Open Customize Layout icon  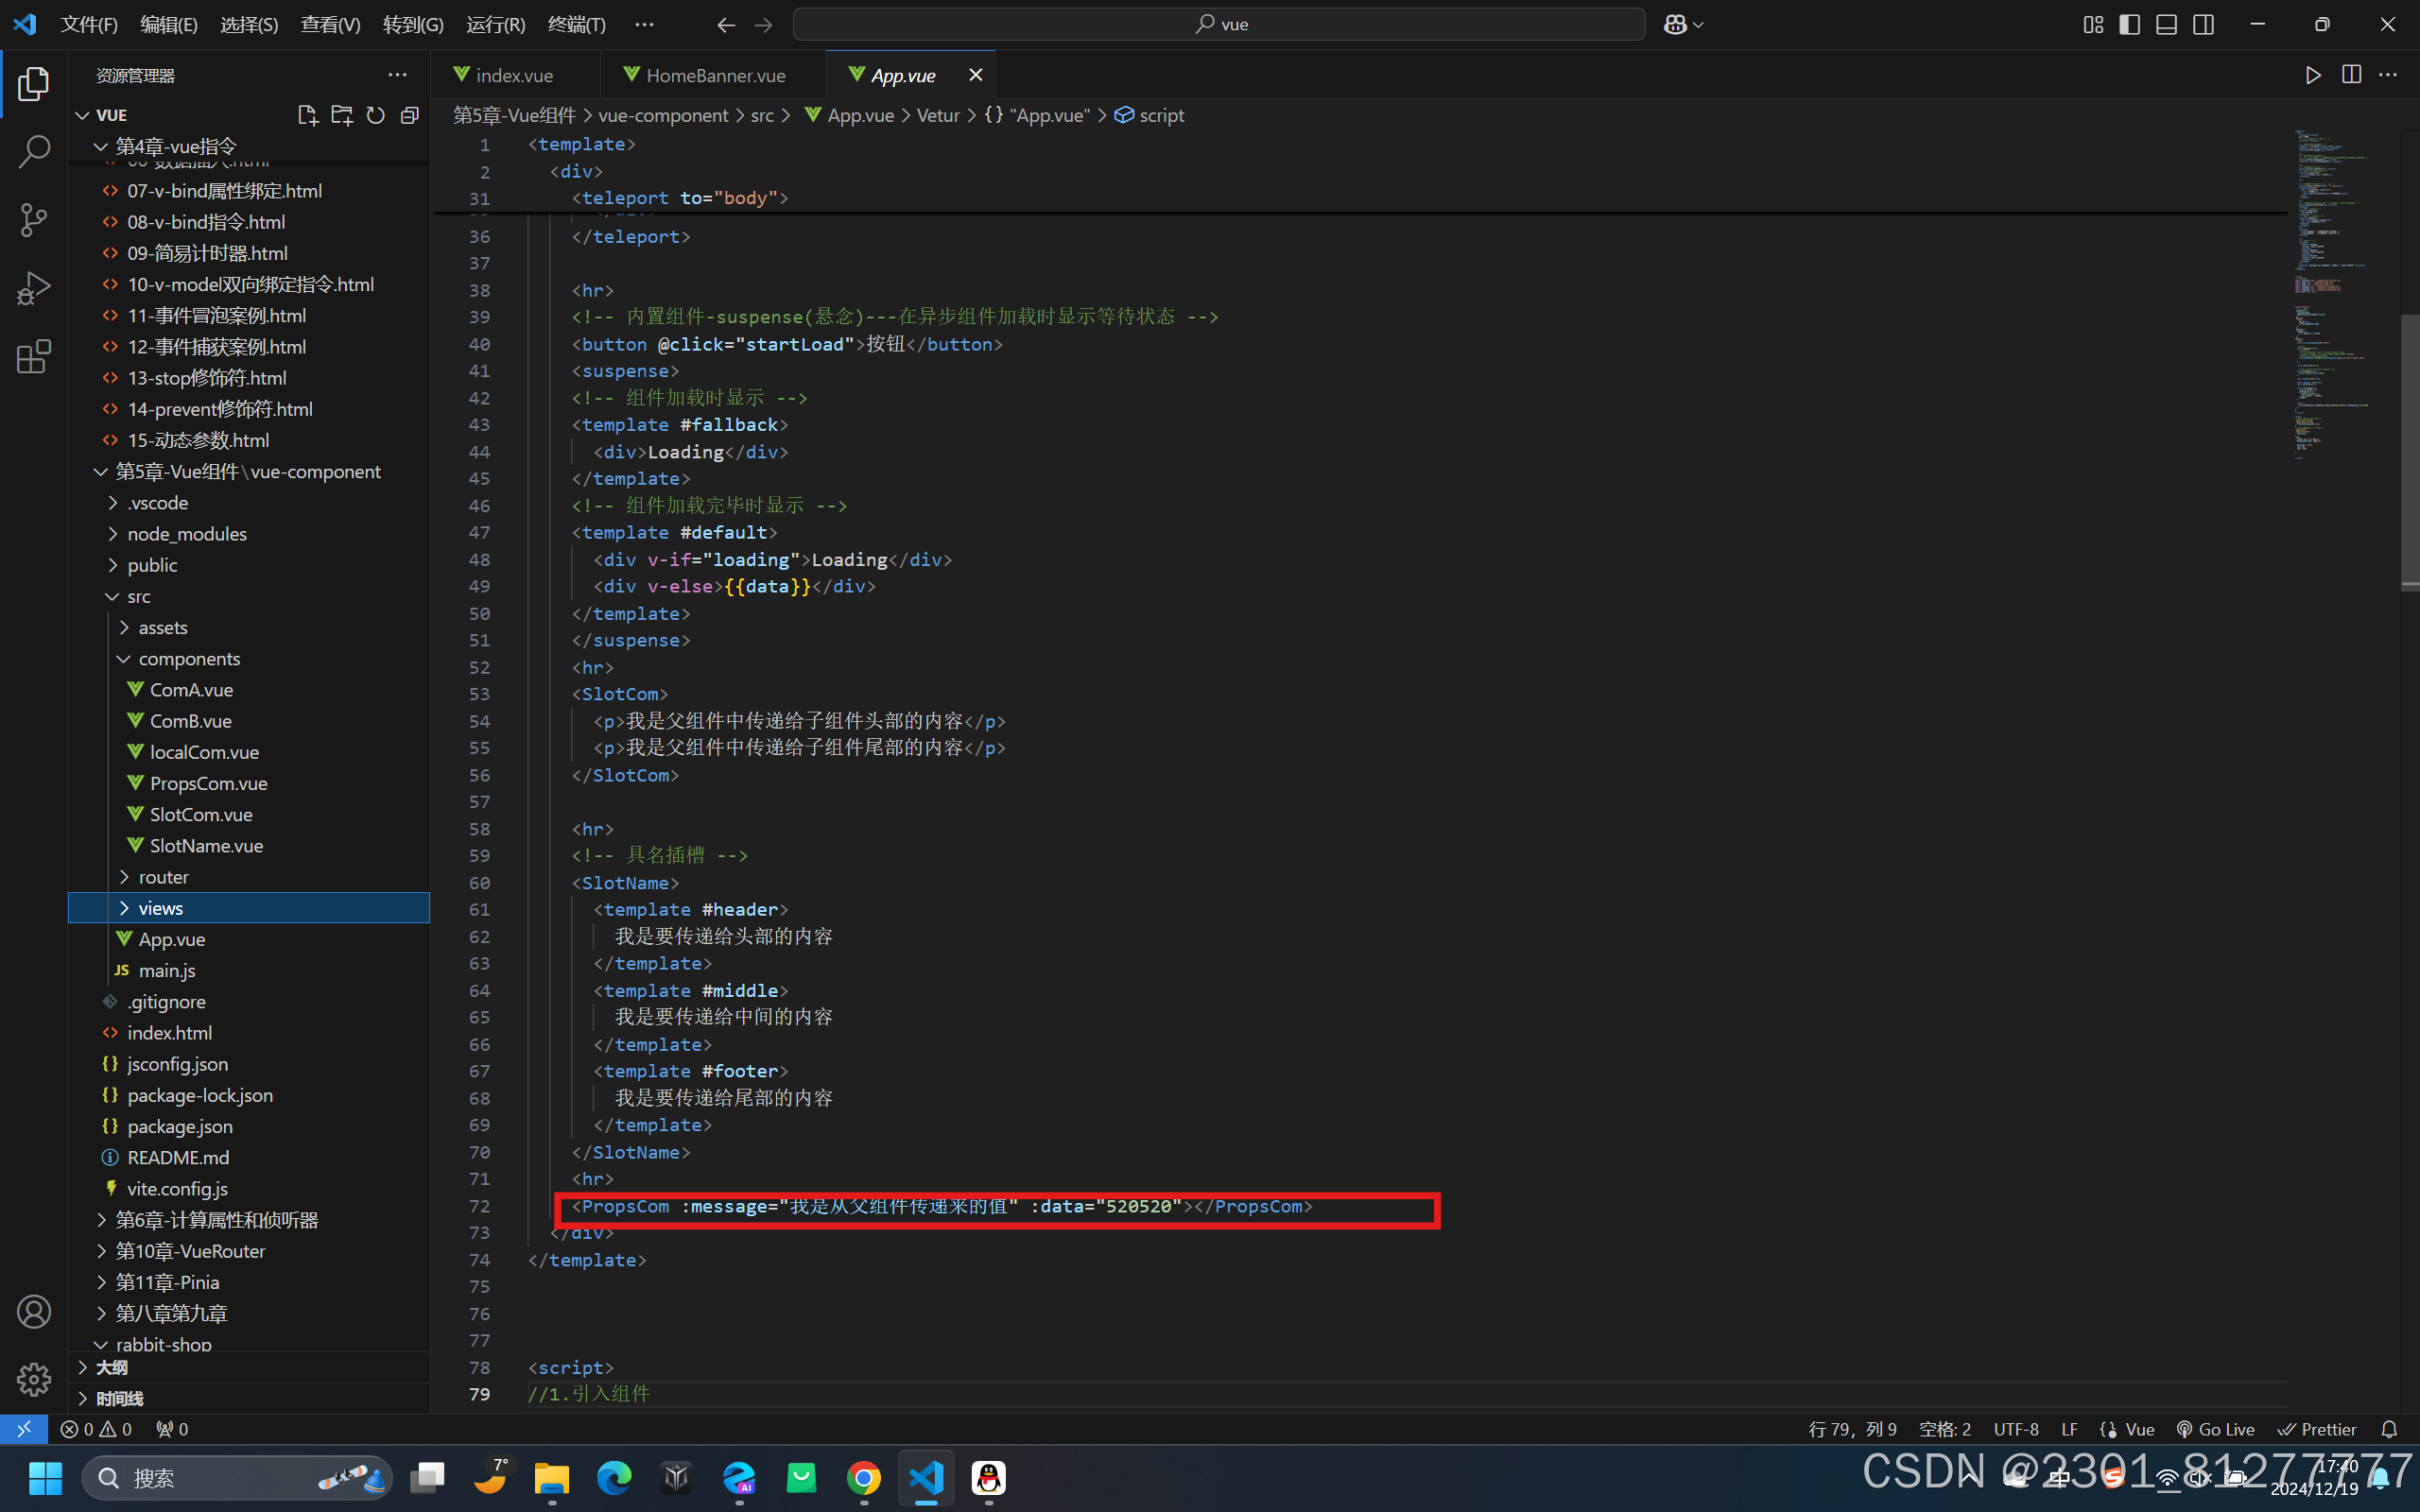pyautogui.click(x=2093, y=24)
